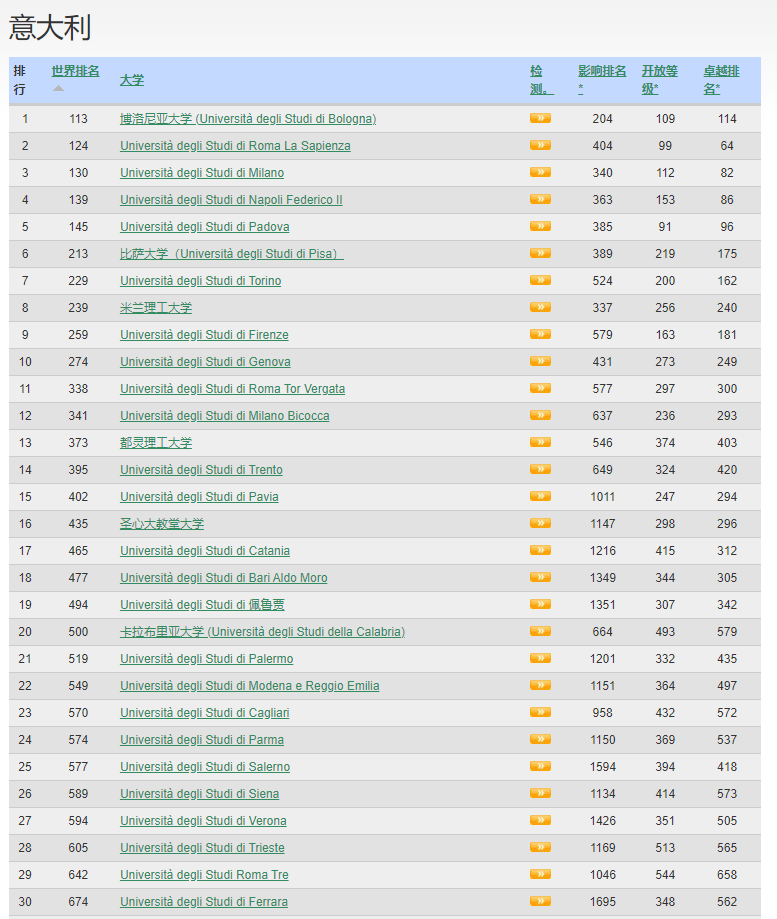Open 卡拉布里亚大学 (Calabria) link

tap(262, 632)
